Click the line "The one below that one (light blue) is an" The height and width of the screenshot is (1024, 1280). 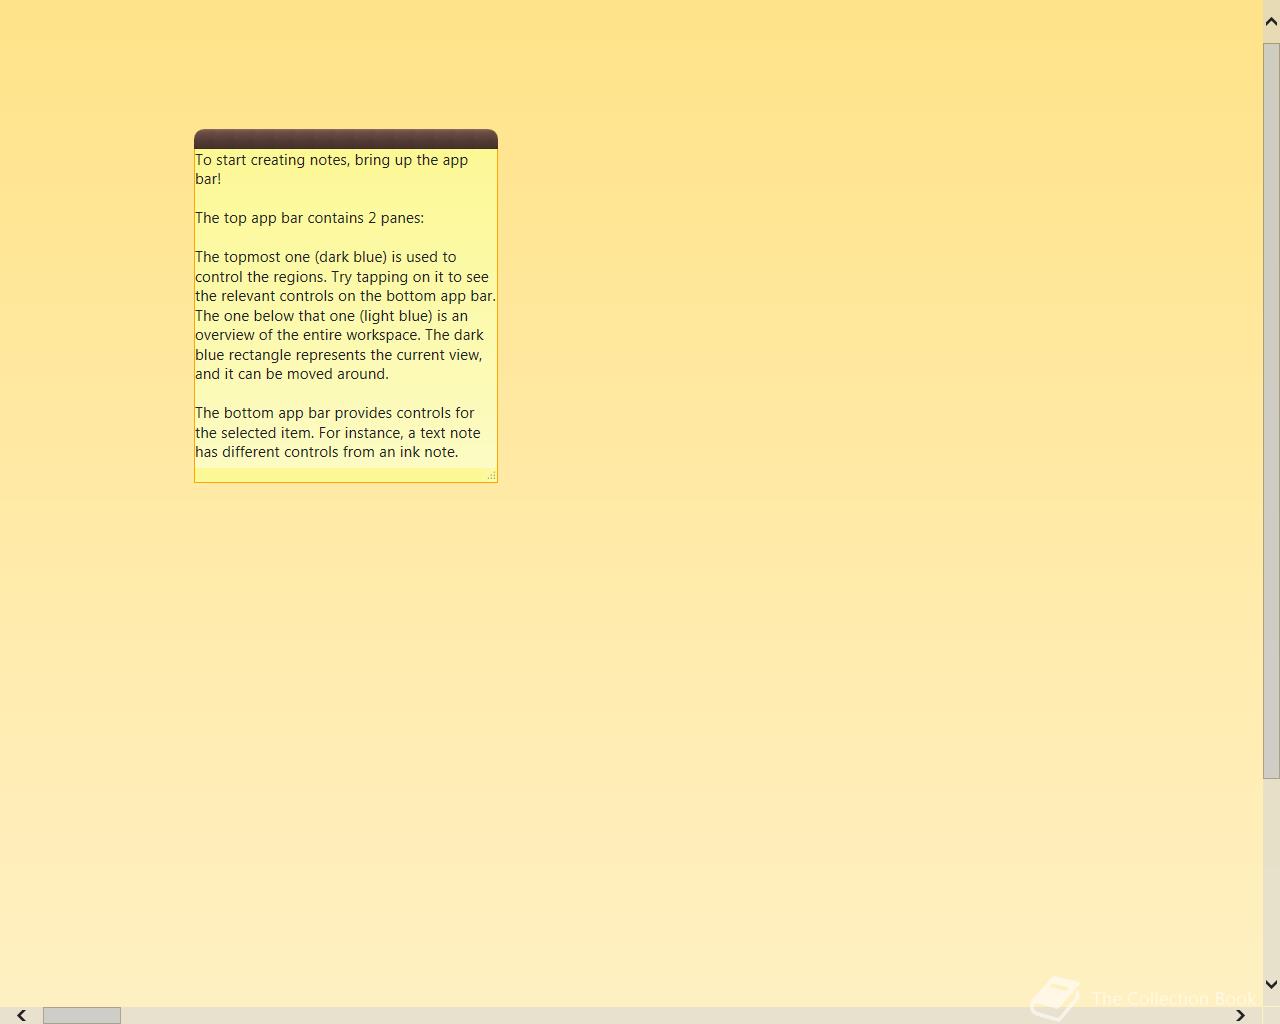pyautogui.click(x=331, y=316)
